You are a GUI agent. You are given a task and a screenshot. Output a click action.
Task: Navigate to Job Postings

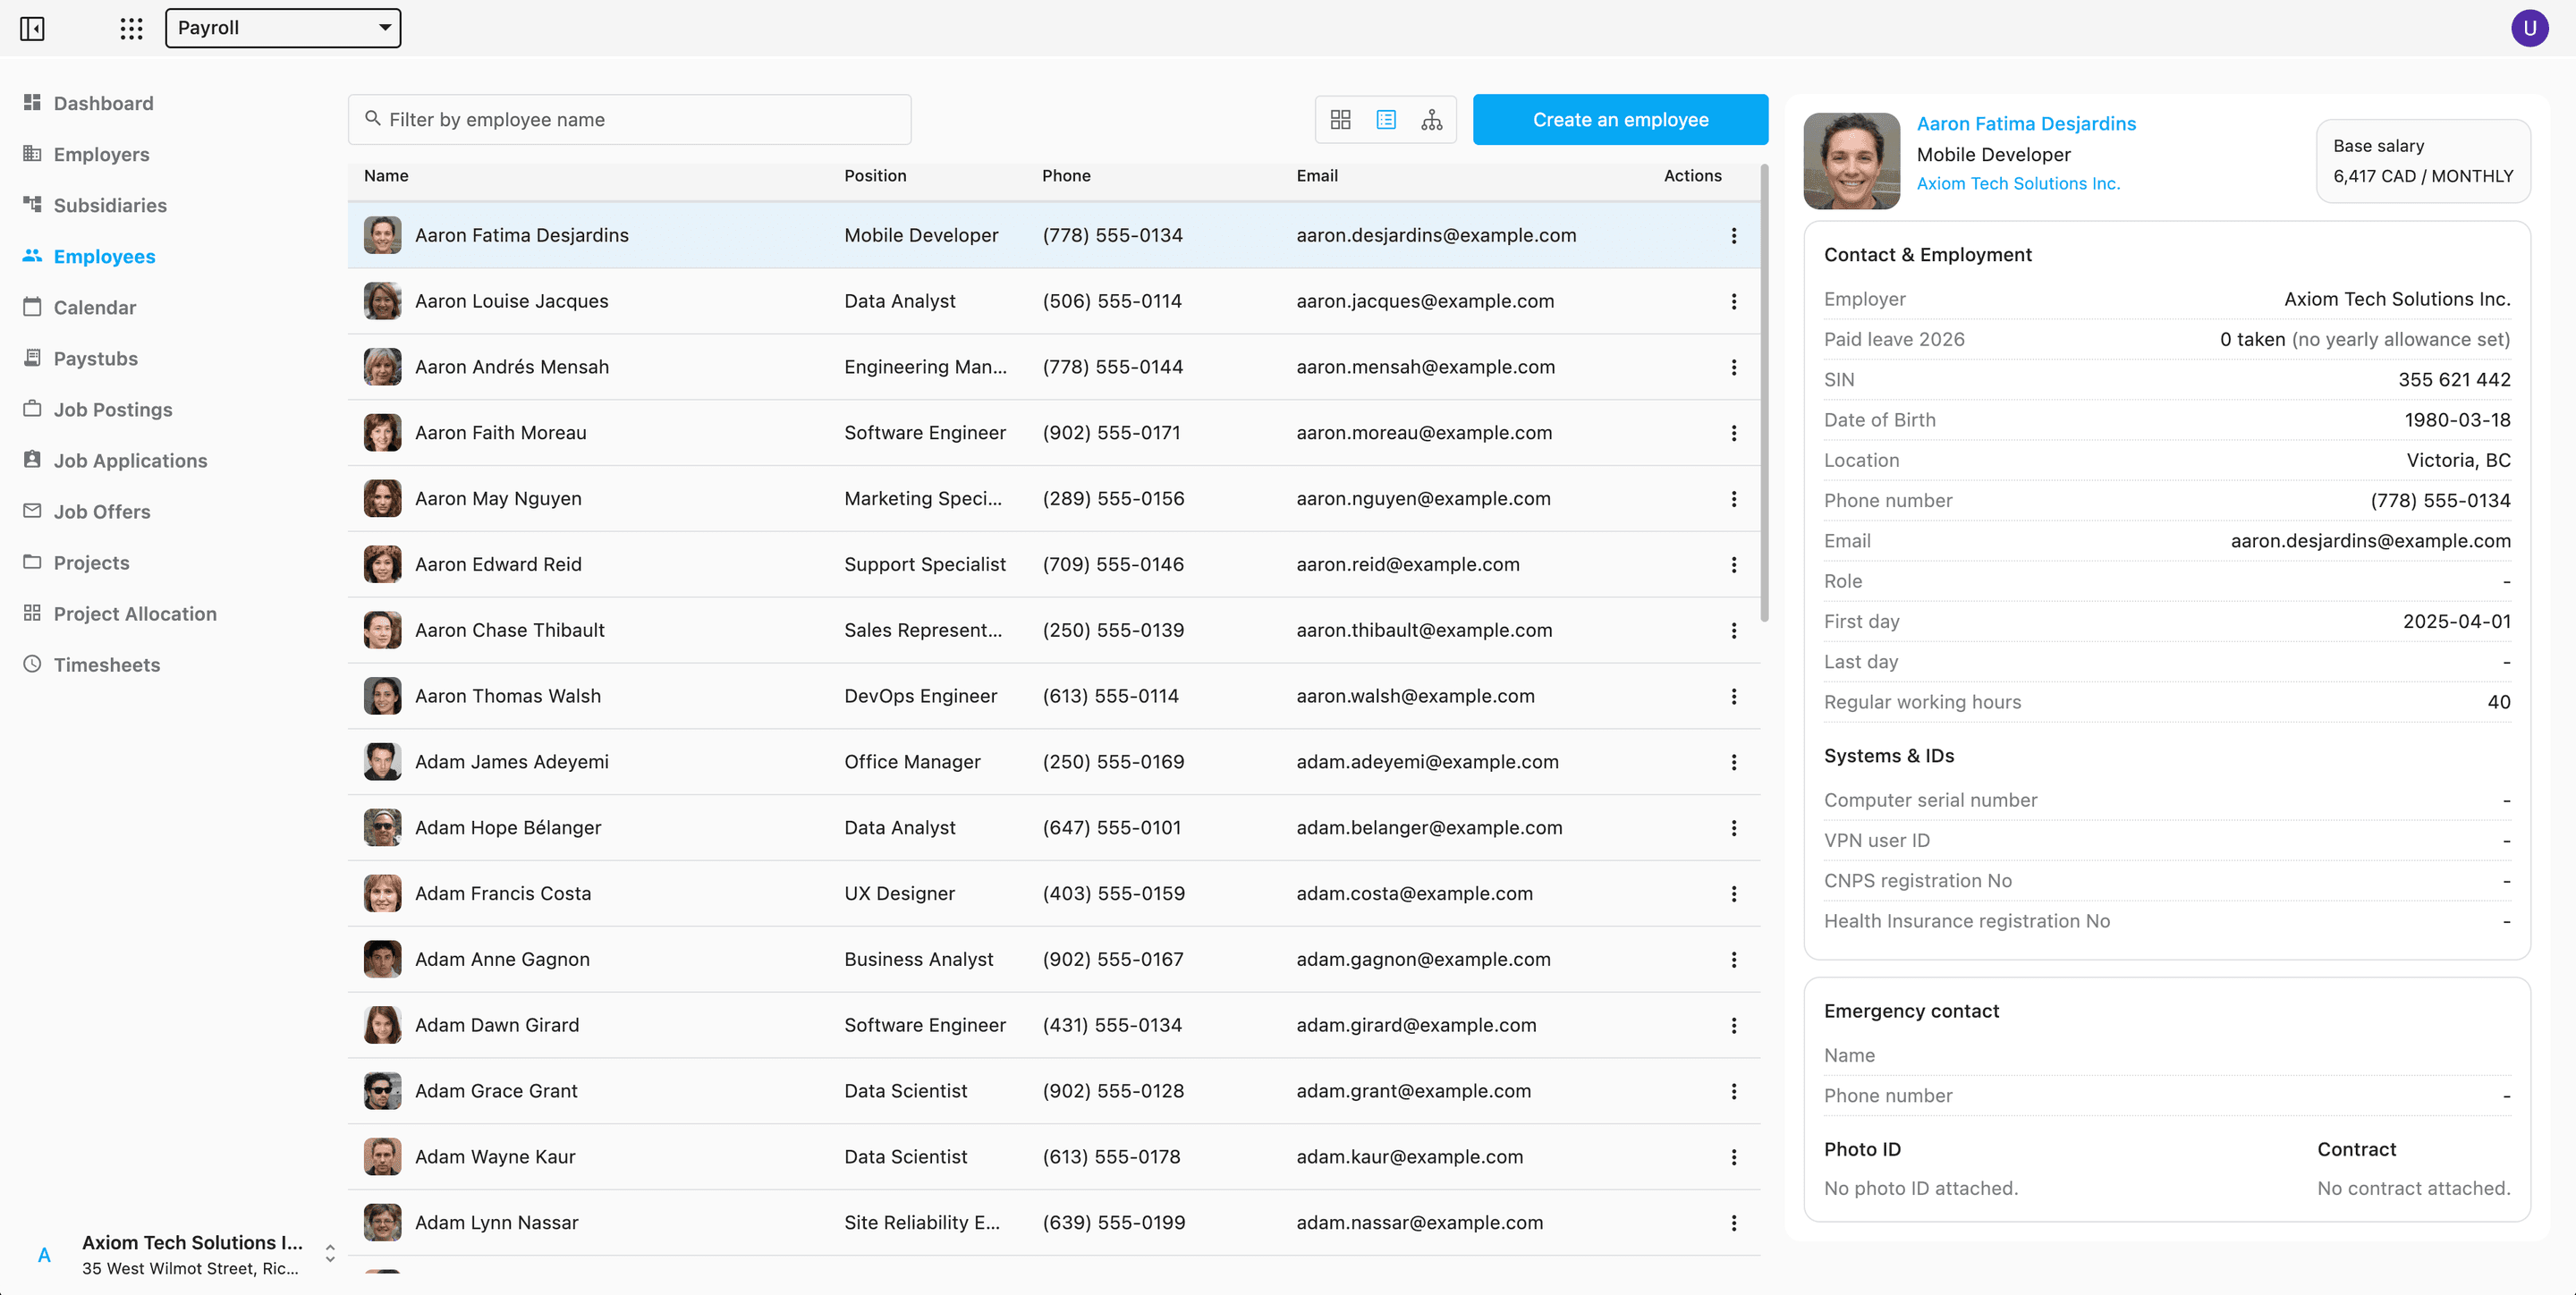pos(113,409)
